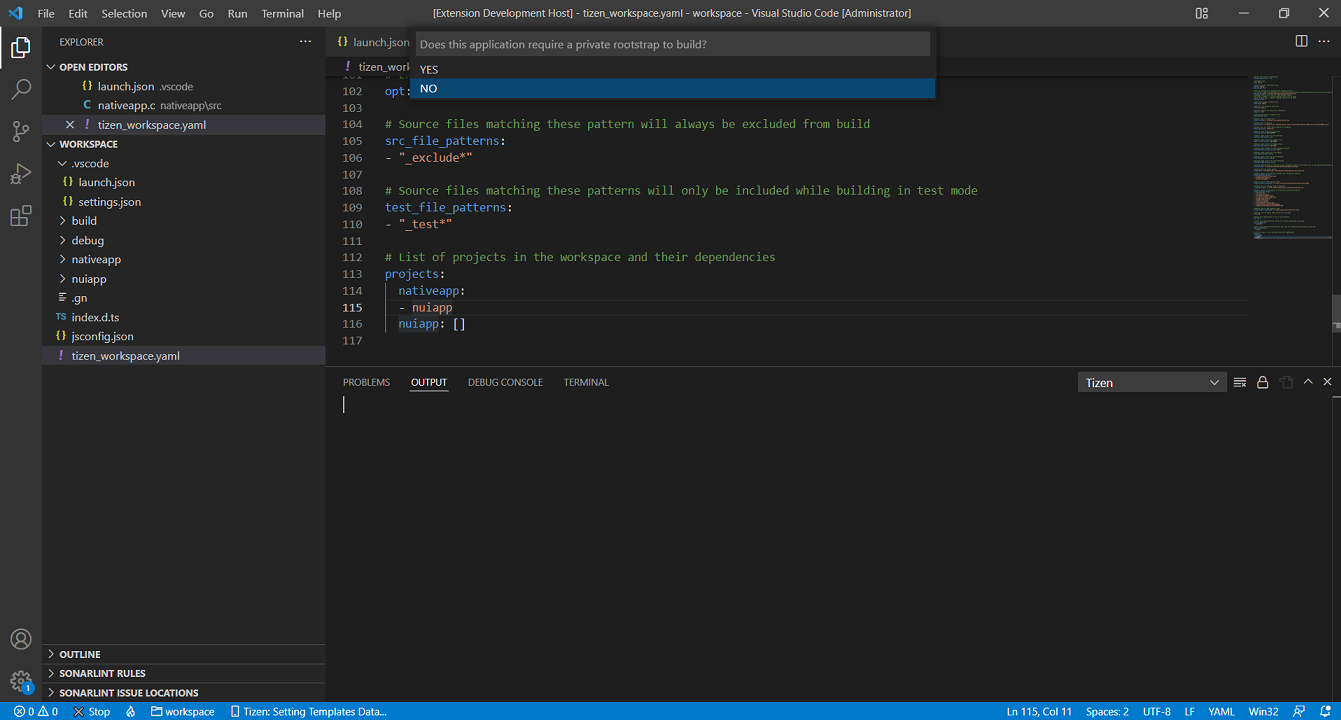Open the Source Control view
The width and height of the screenshot is (1341, 720).
(21, 132)
